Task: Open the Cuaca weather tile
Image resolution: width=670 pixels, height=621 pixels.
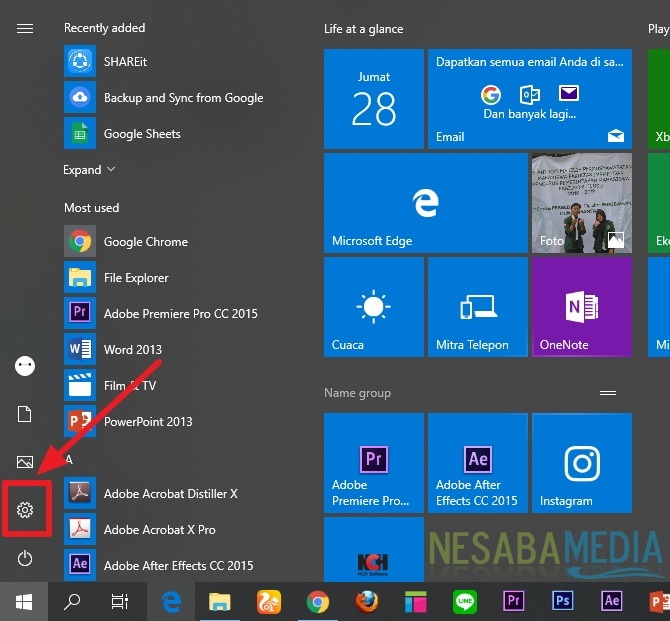Action: tap(373, 307)
